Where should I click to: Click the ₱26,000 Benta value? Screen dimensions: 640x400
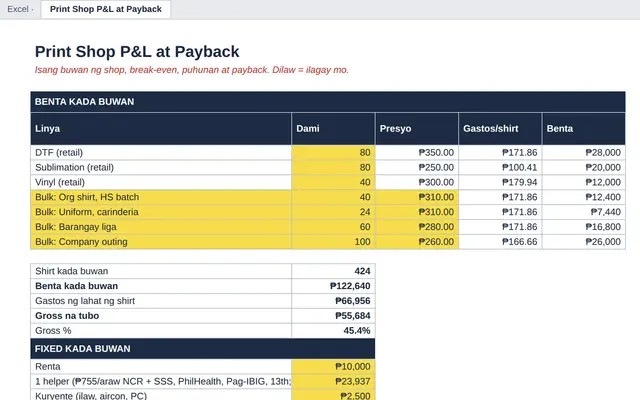pos(584,242)
